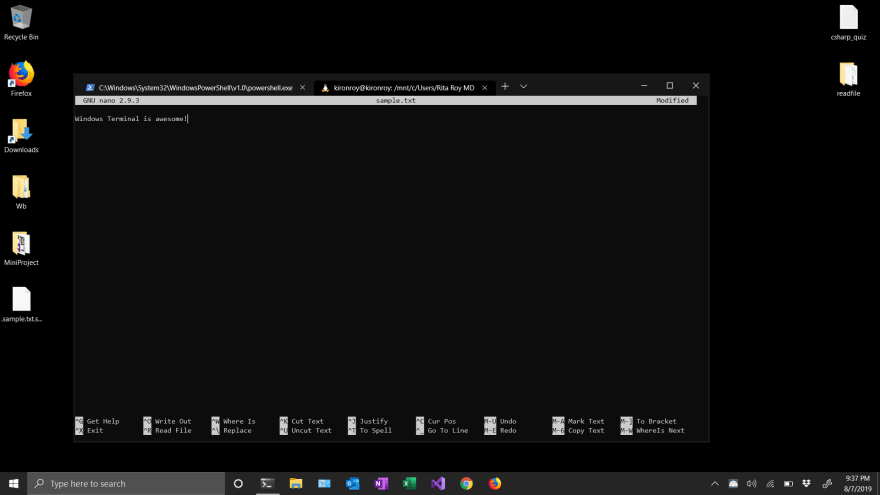The image size is (880, 495).
Task: Open the Mail app on taskbar
Action: coord(324,483)
